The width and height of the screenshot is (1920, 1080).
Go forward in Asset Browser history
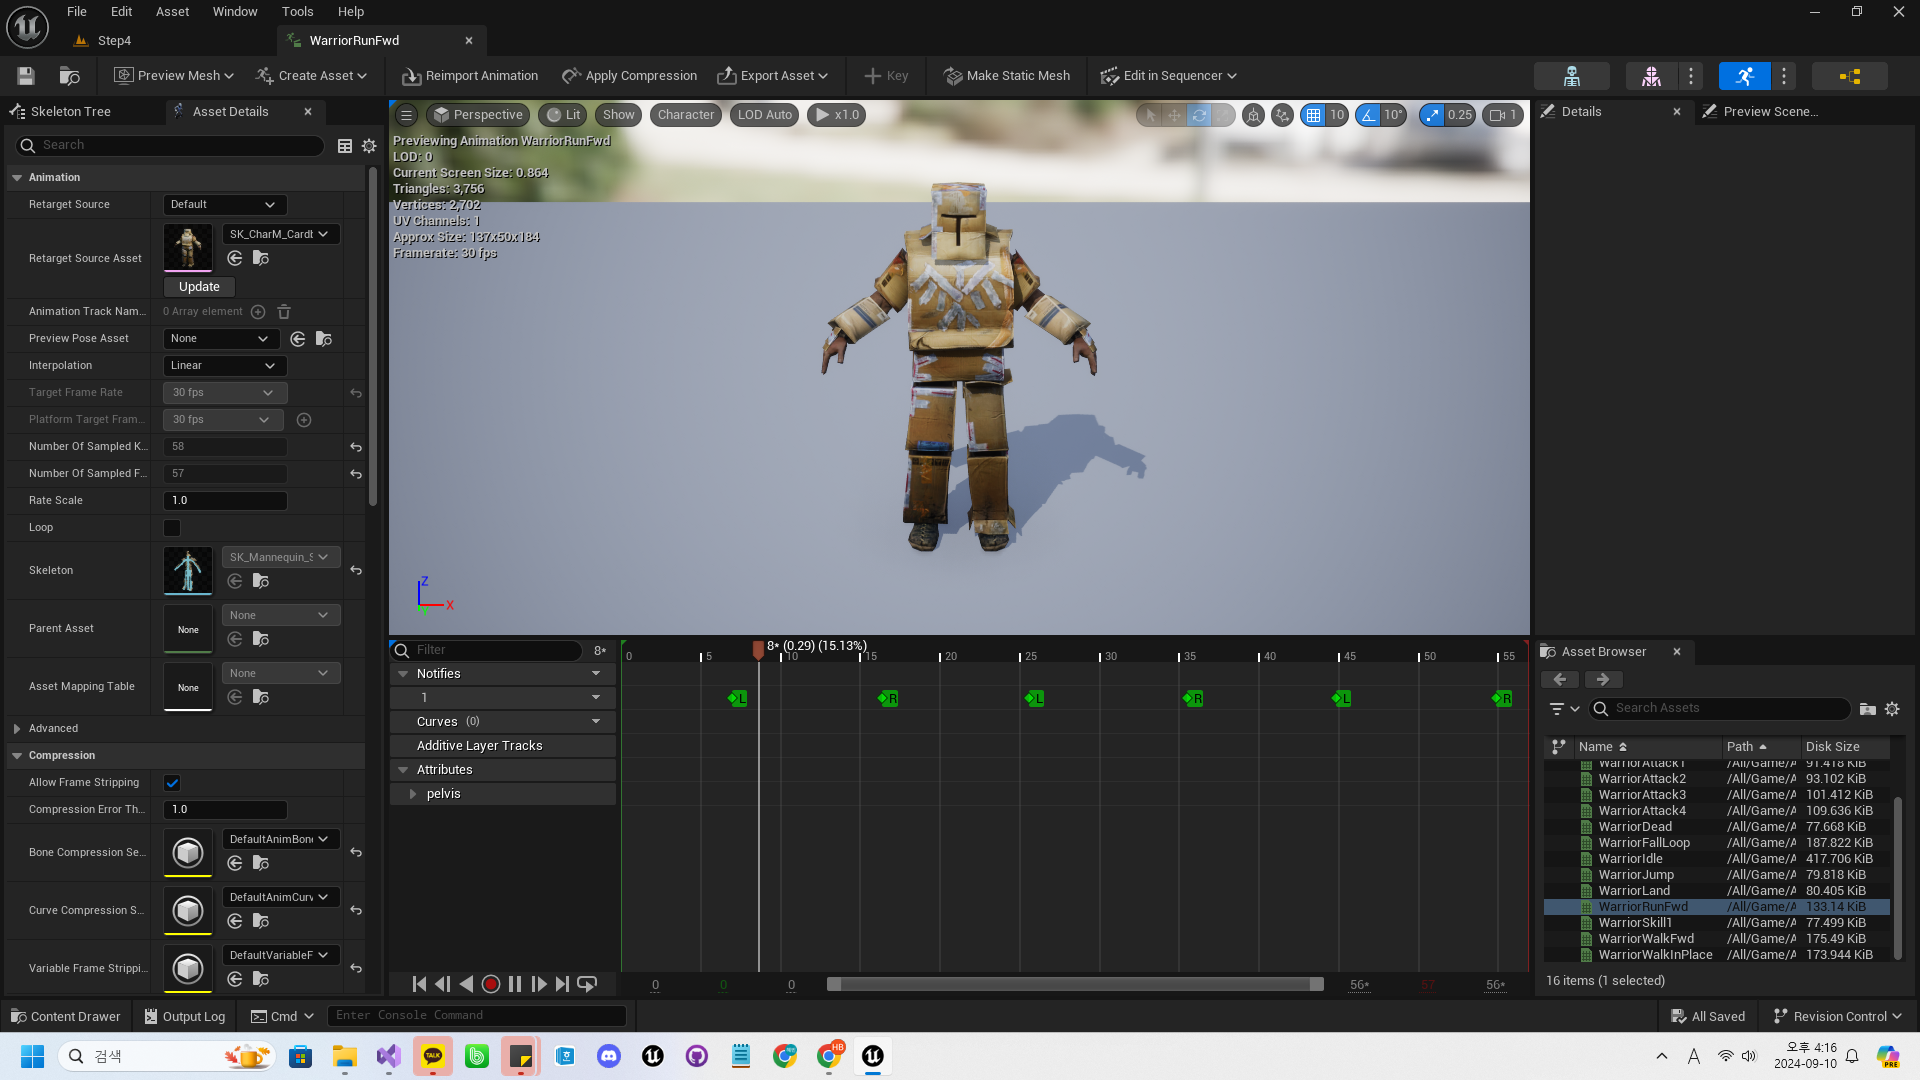[x=1603, y=680]
